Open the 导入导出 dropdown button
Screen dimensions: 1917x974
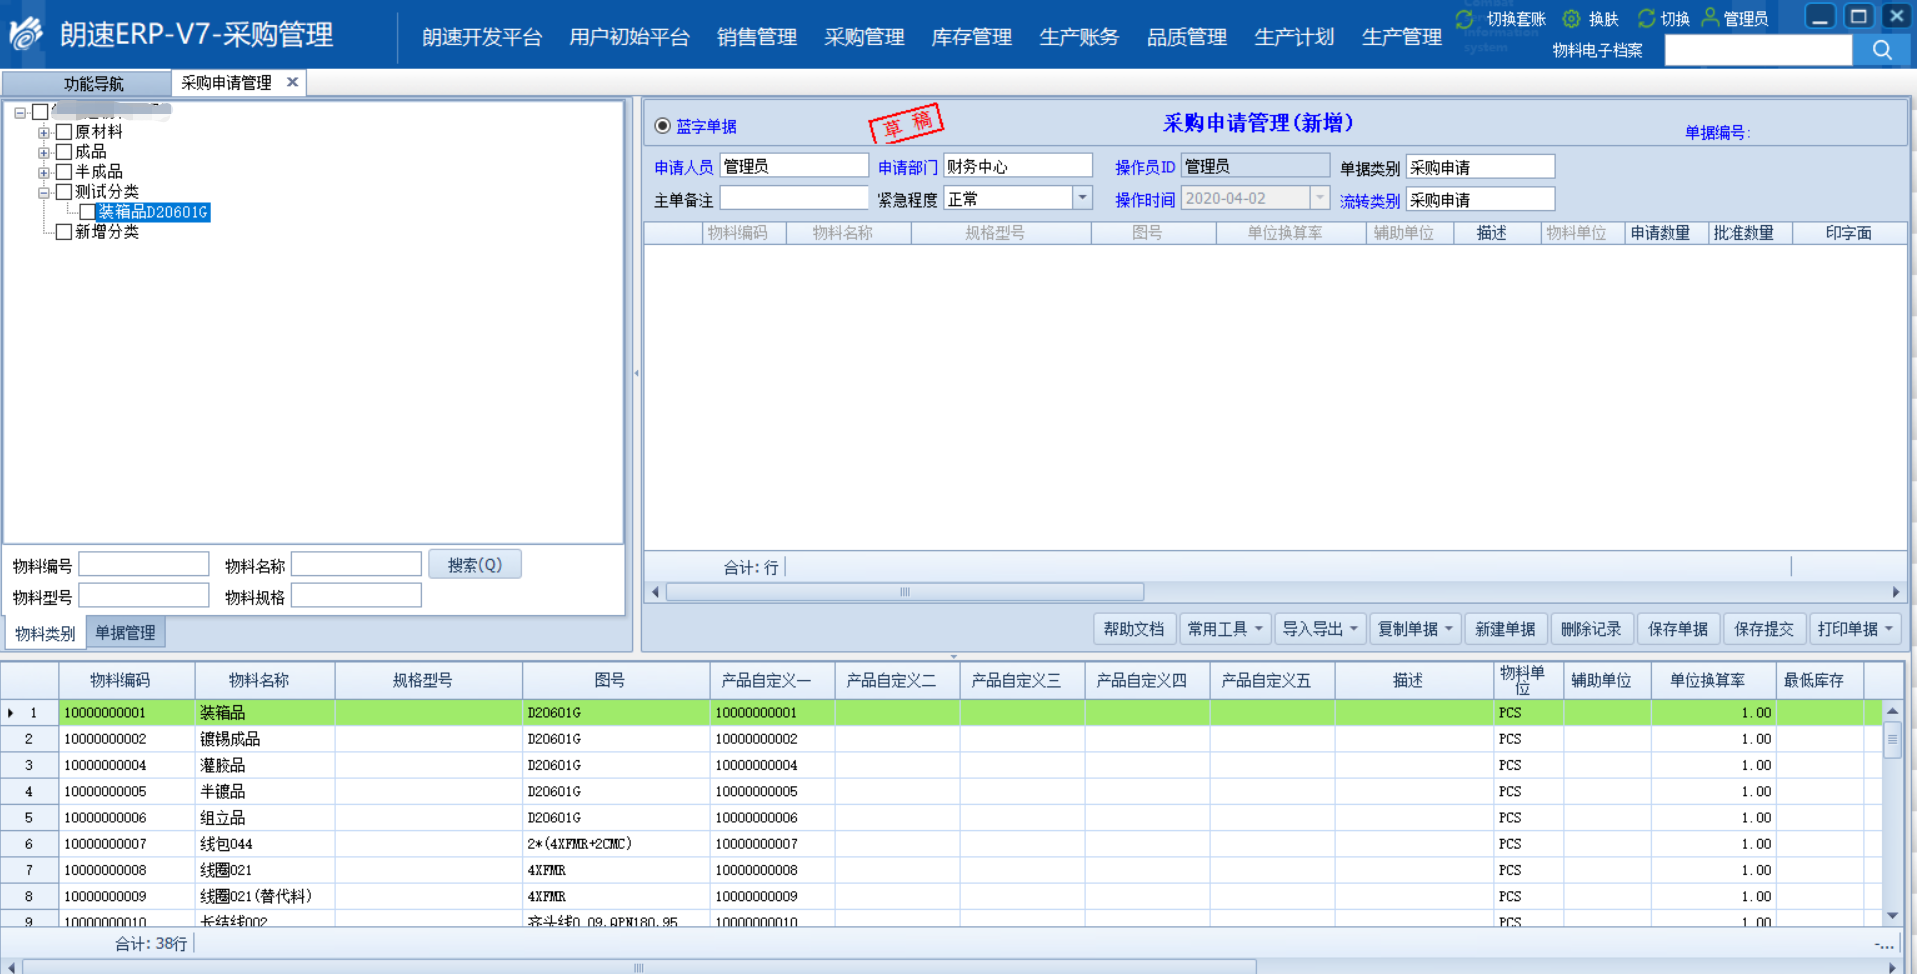[1320, 629]
